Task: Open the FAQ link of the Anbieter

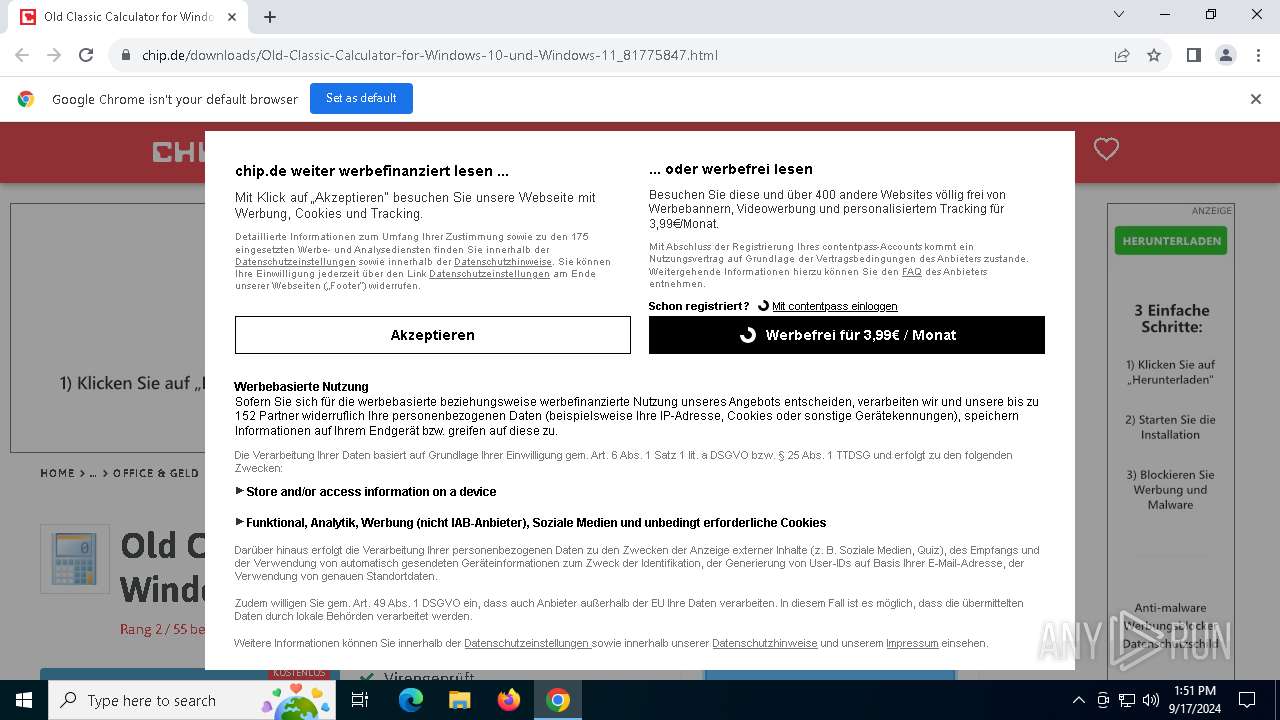Action: coord(911,271)
